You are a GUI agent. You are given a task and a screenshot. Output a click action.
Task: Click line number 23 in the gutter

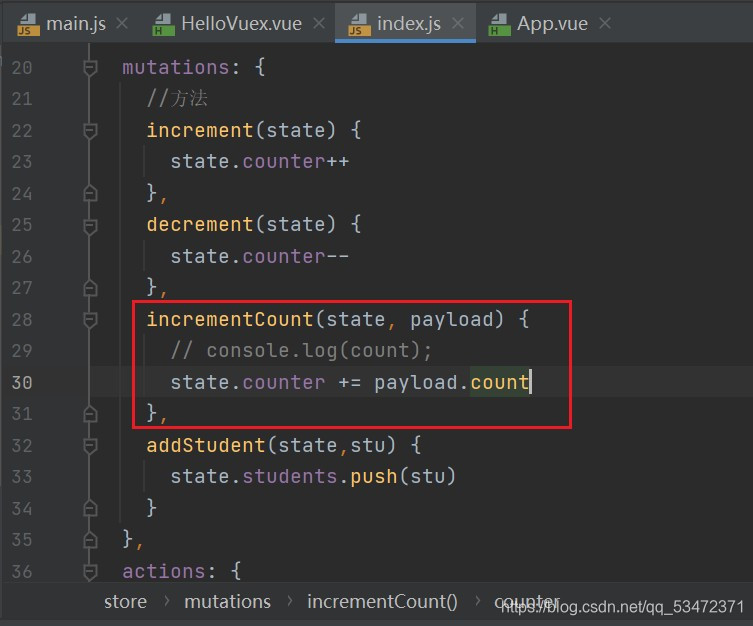coord(22,162)
